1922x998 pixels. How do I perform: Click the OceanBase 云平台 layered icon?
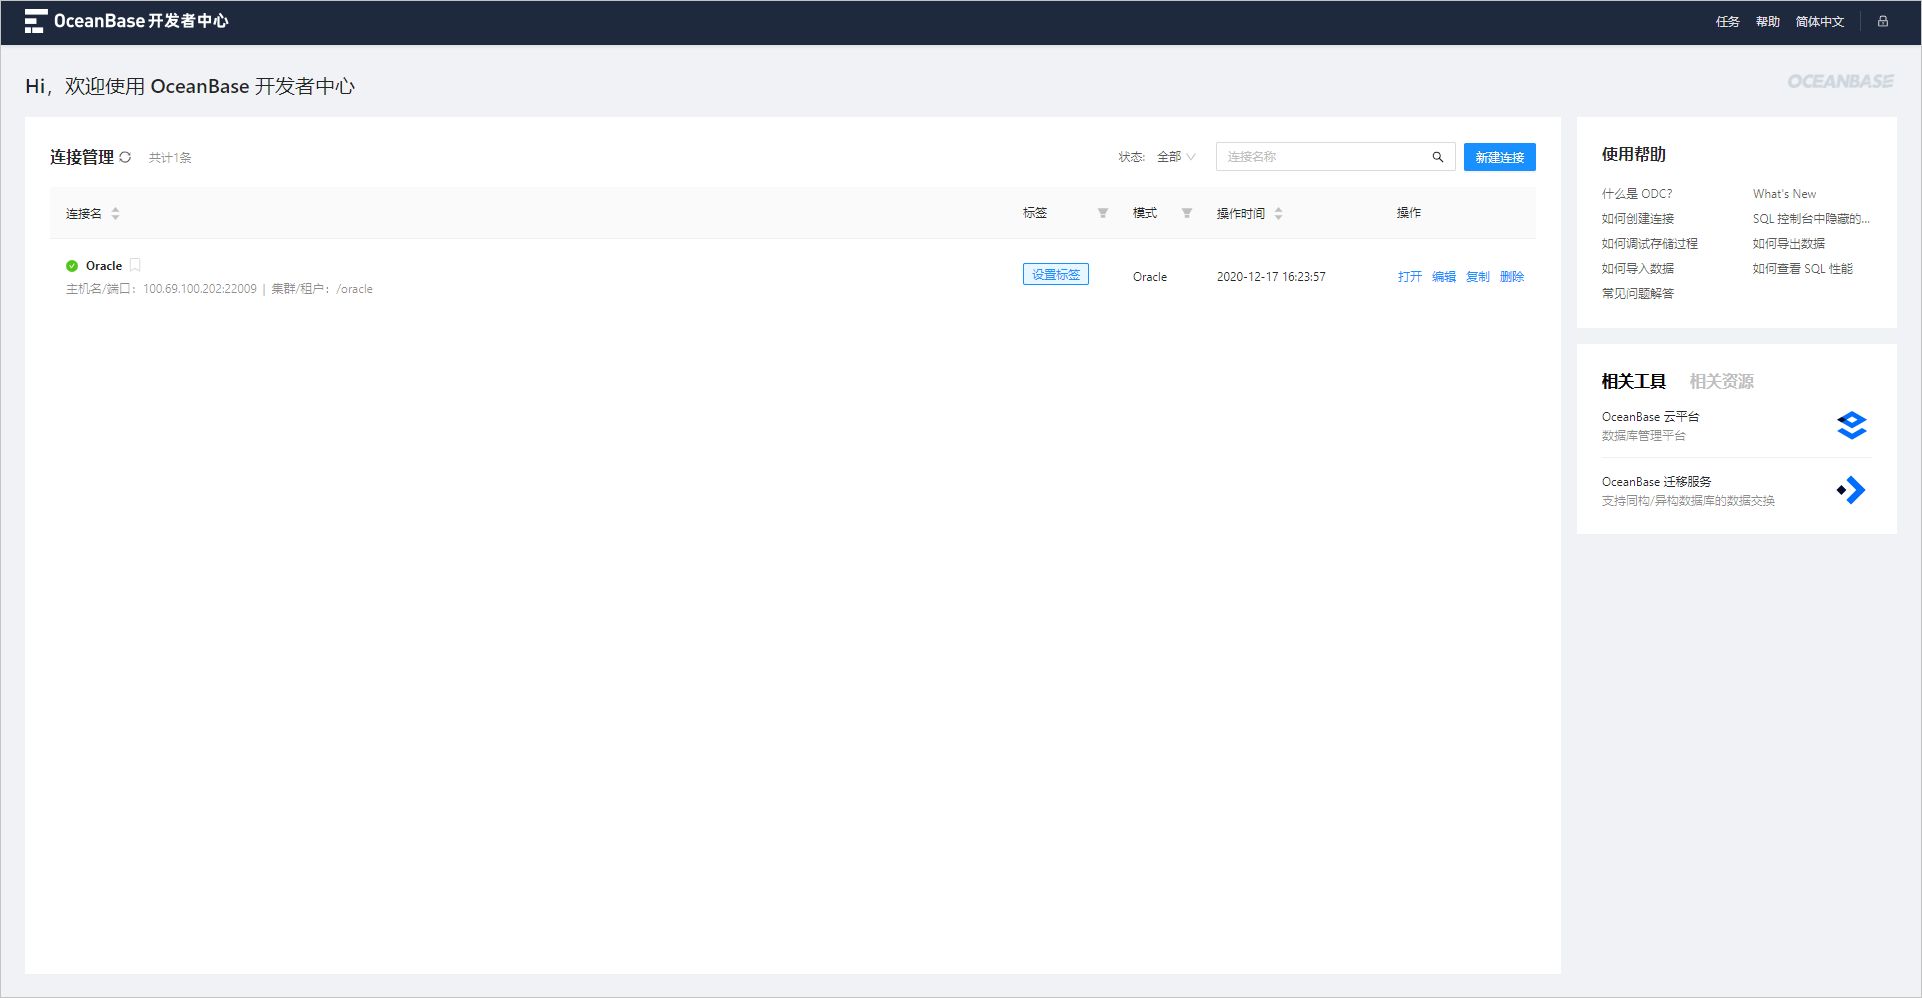click(1851, 426)
